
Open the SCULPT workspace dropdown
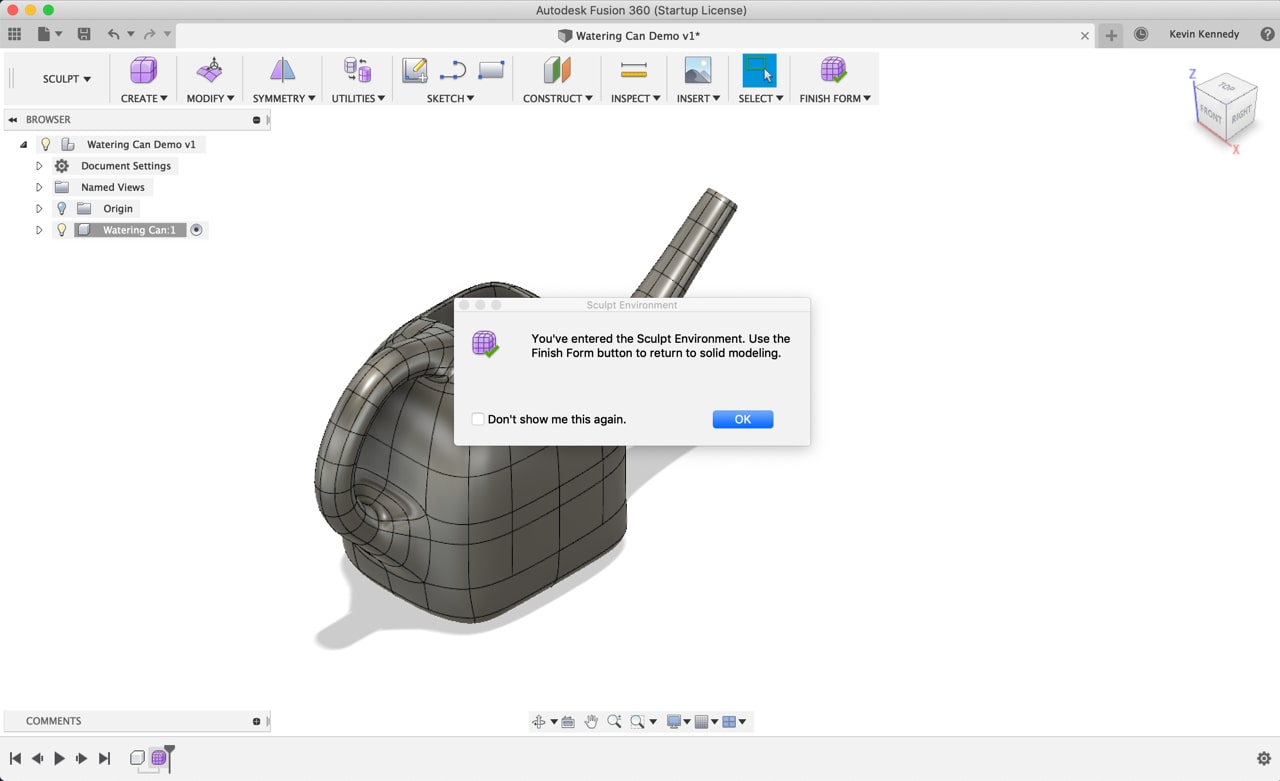point(66,79)
